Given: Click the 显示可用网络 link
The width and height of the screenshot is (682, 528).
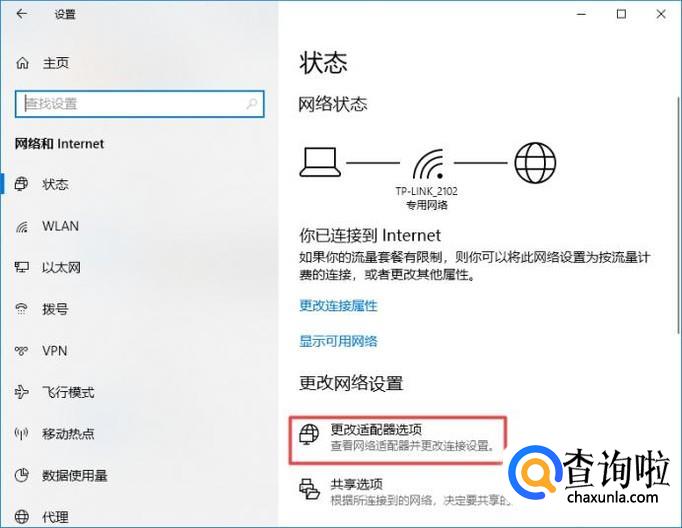Looking at the screenshot, I should click(x=338, y=341).
